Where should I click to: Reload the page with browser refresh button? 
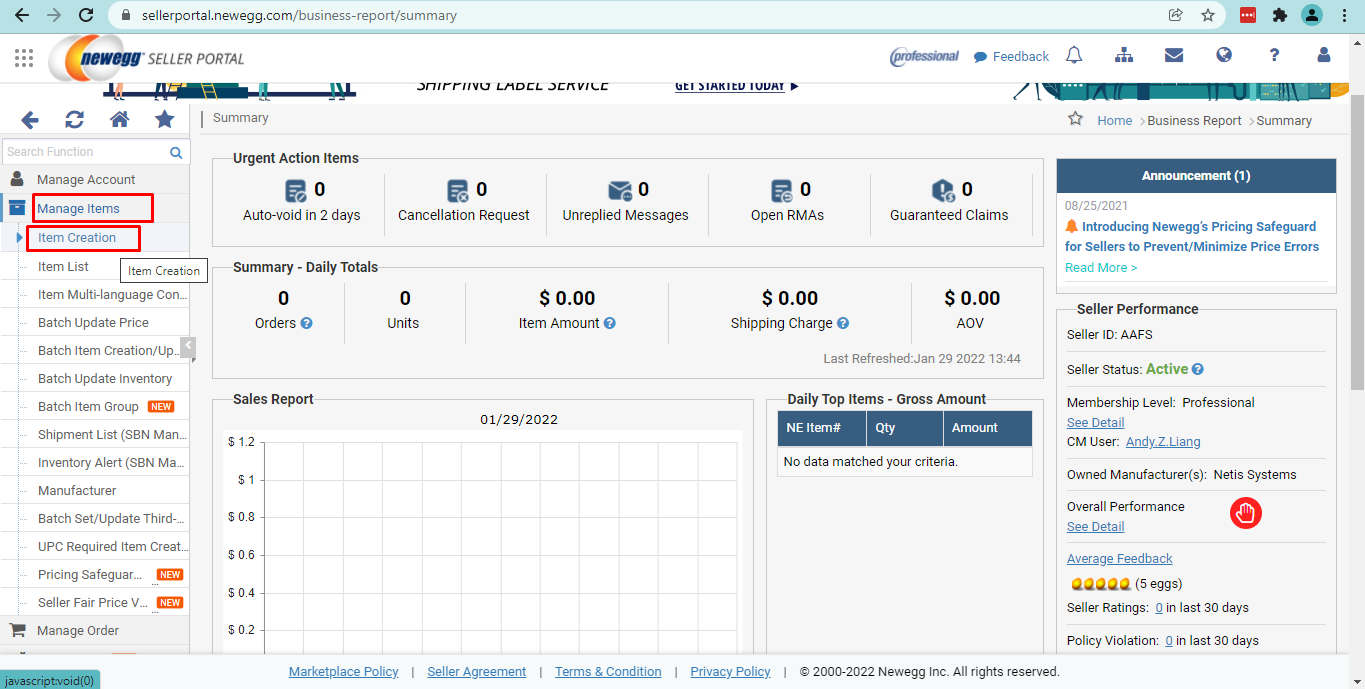(x=86, y=15)
